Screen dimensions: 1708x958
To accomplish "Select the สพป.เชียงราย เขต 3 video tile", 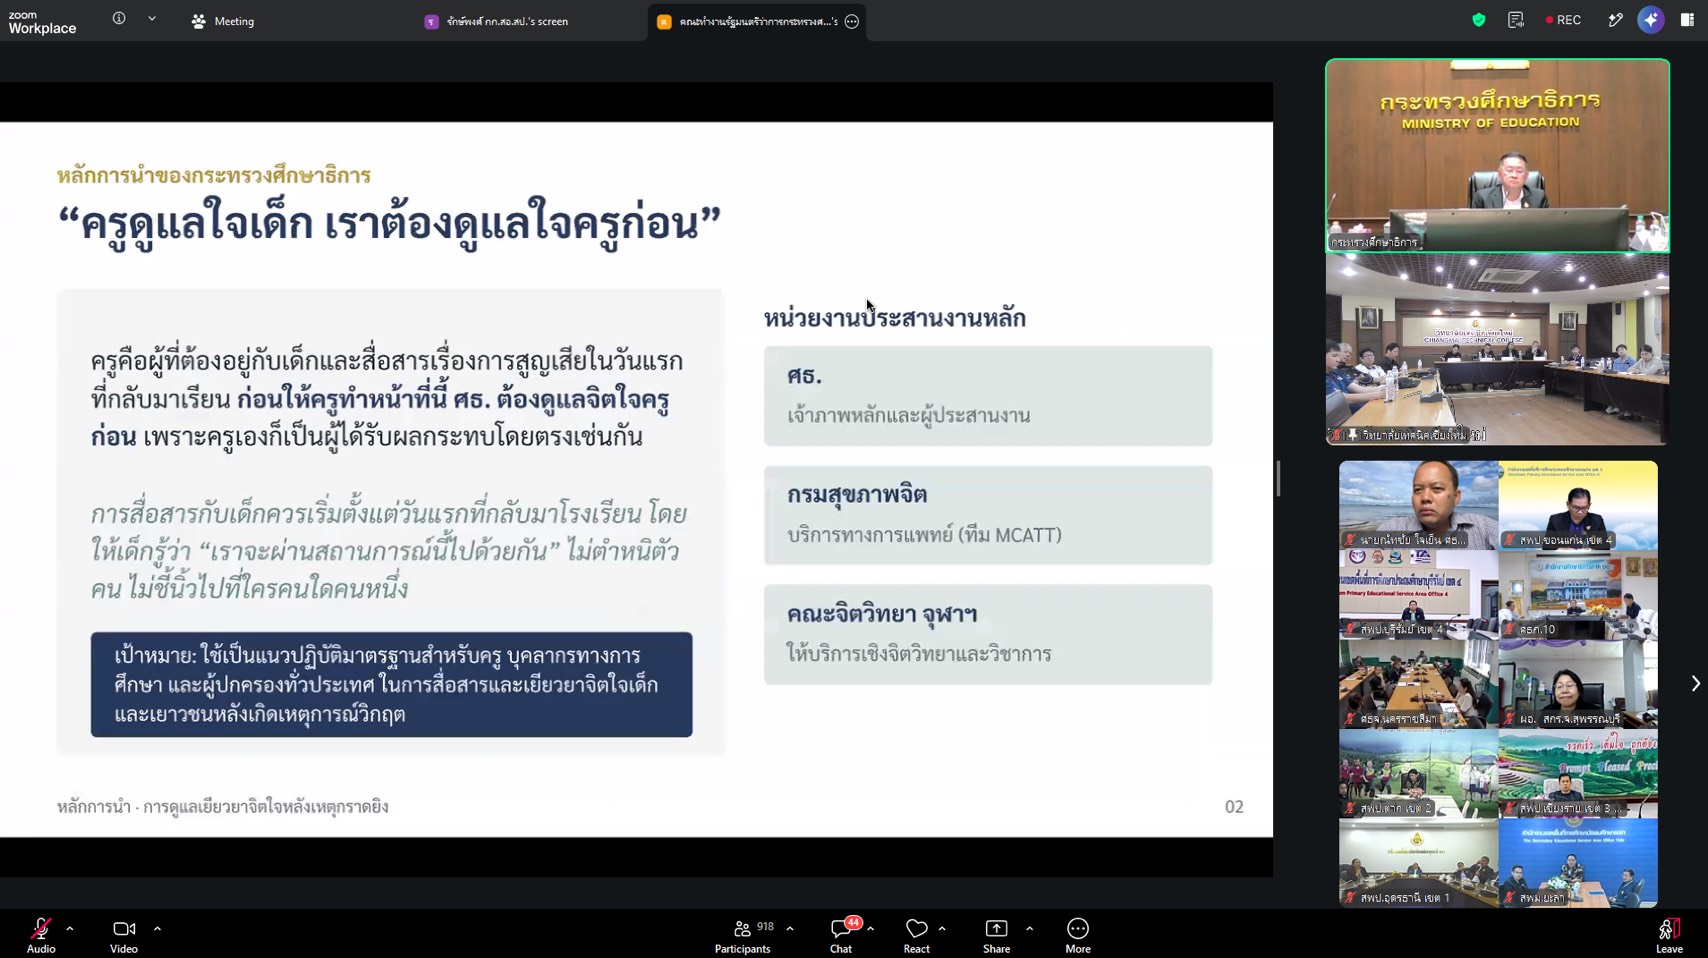I will click(x=1578, y=774).
